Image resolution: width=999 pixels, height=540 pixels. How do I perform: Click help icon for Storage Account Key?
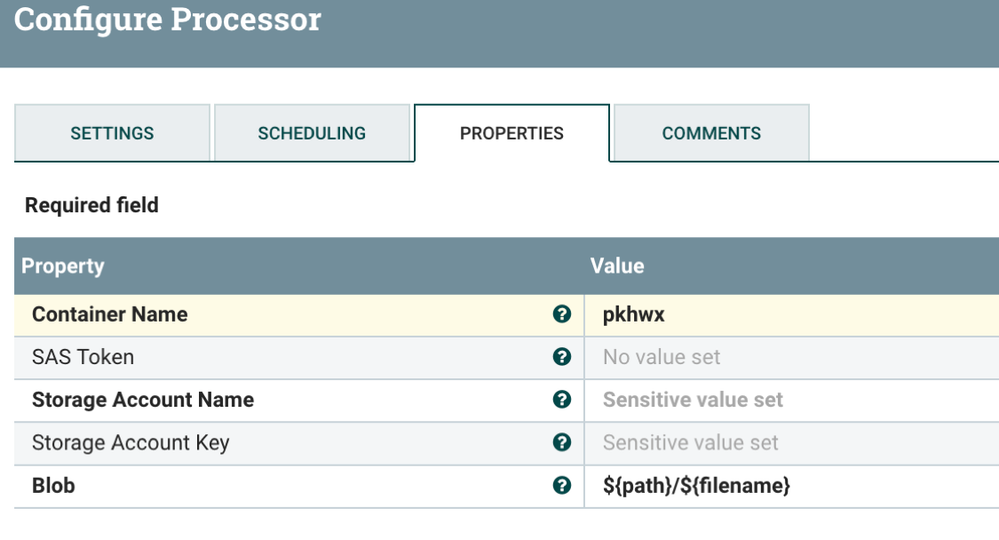tap(562, 443)
